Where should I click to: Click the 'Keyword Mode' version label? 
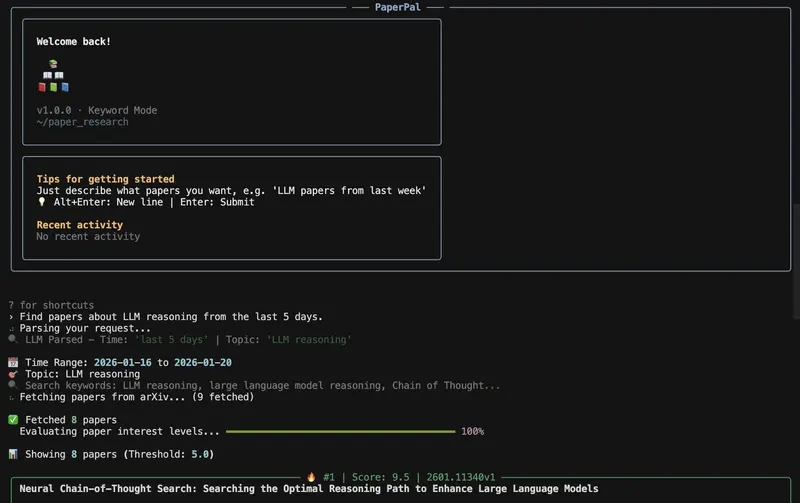[118, 110]
